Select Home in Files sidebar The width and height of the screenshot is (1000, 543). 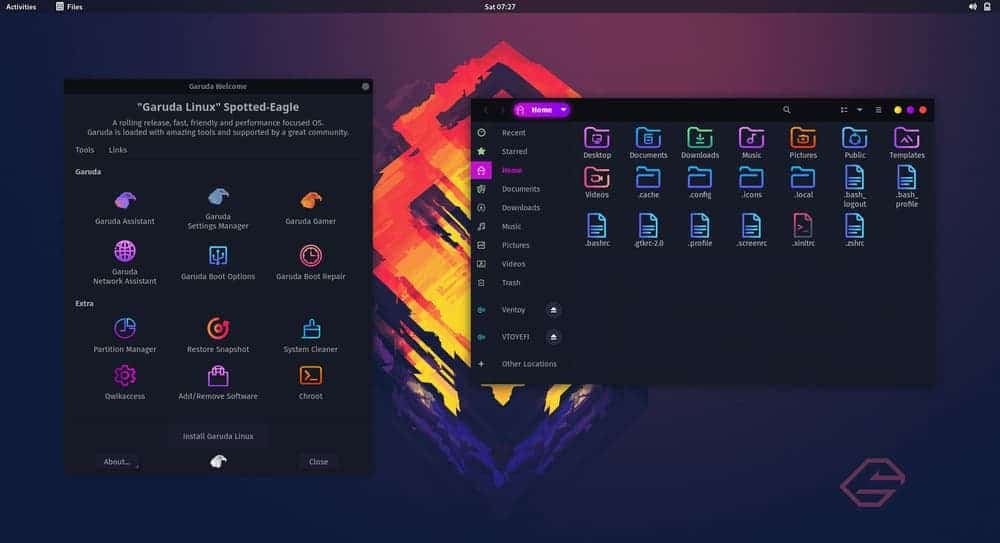pyautogui.click(x=520, y=170)
